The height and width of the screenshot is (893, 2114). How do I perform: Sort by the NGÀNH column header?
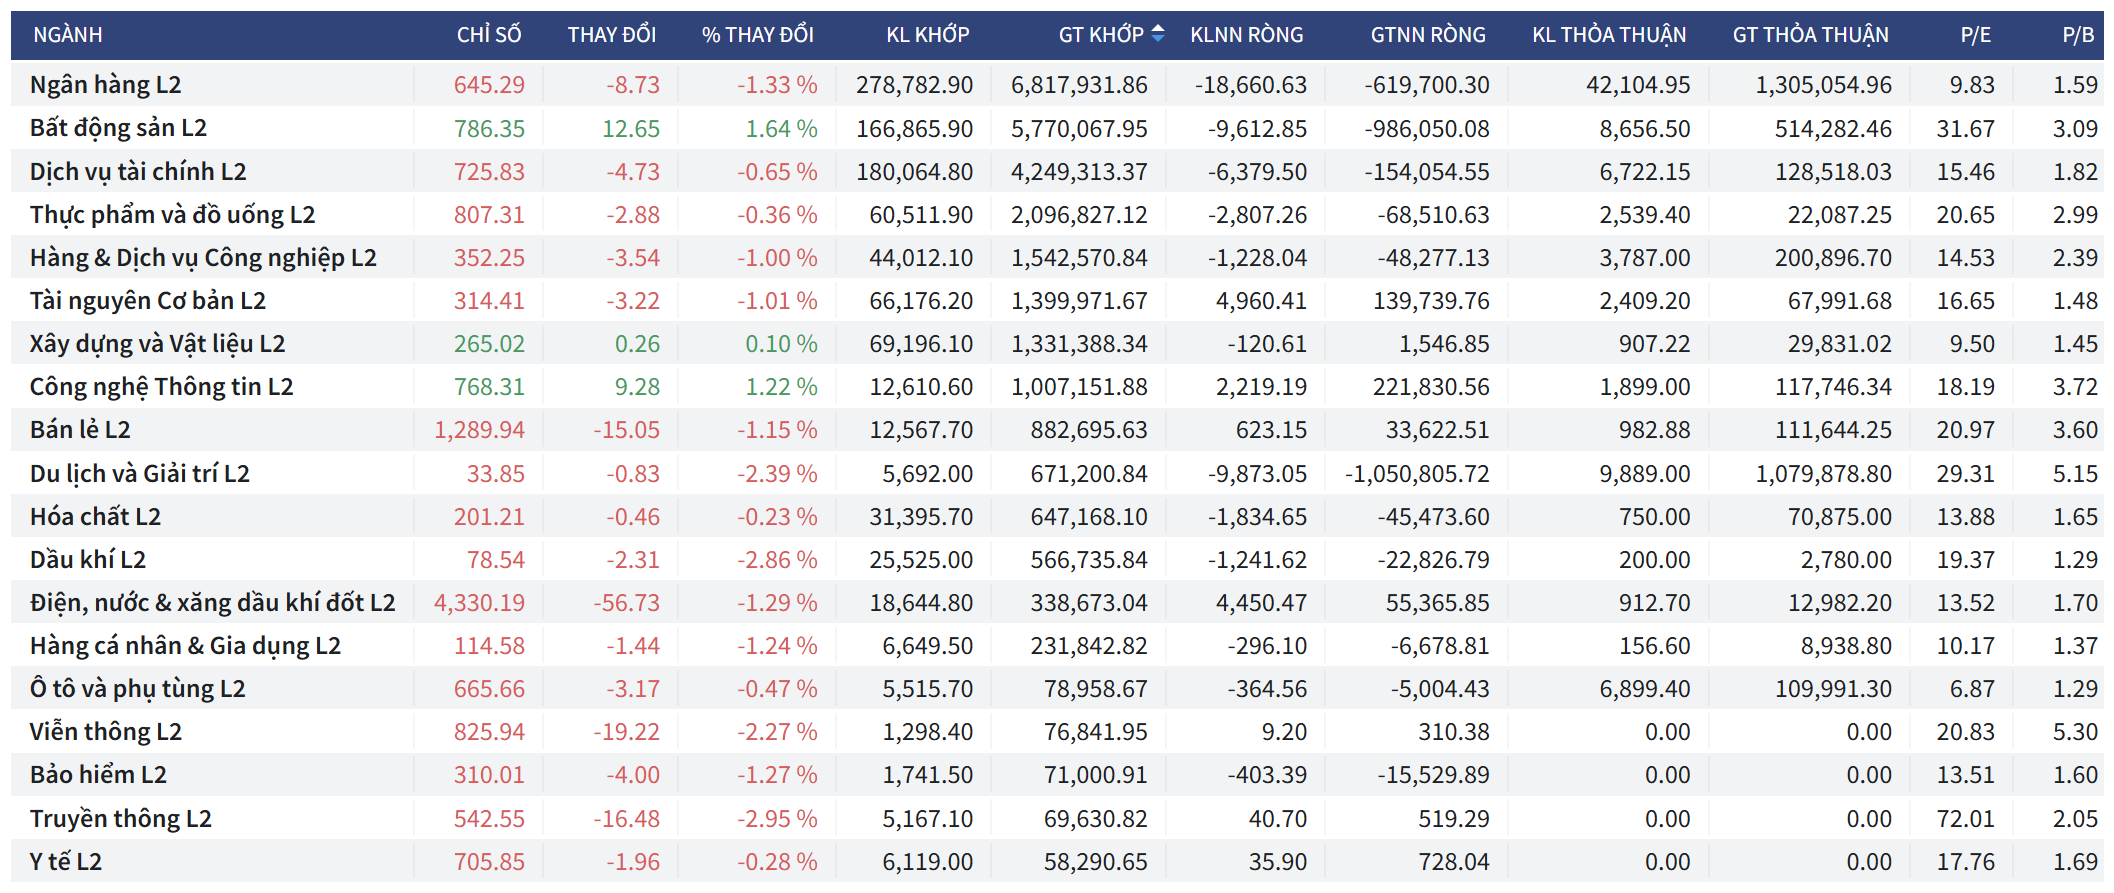click(x=68, y=35)
